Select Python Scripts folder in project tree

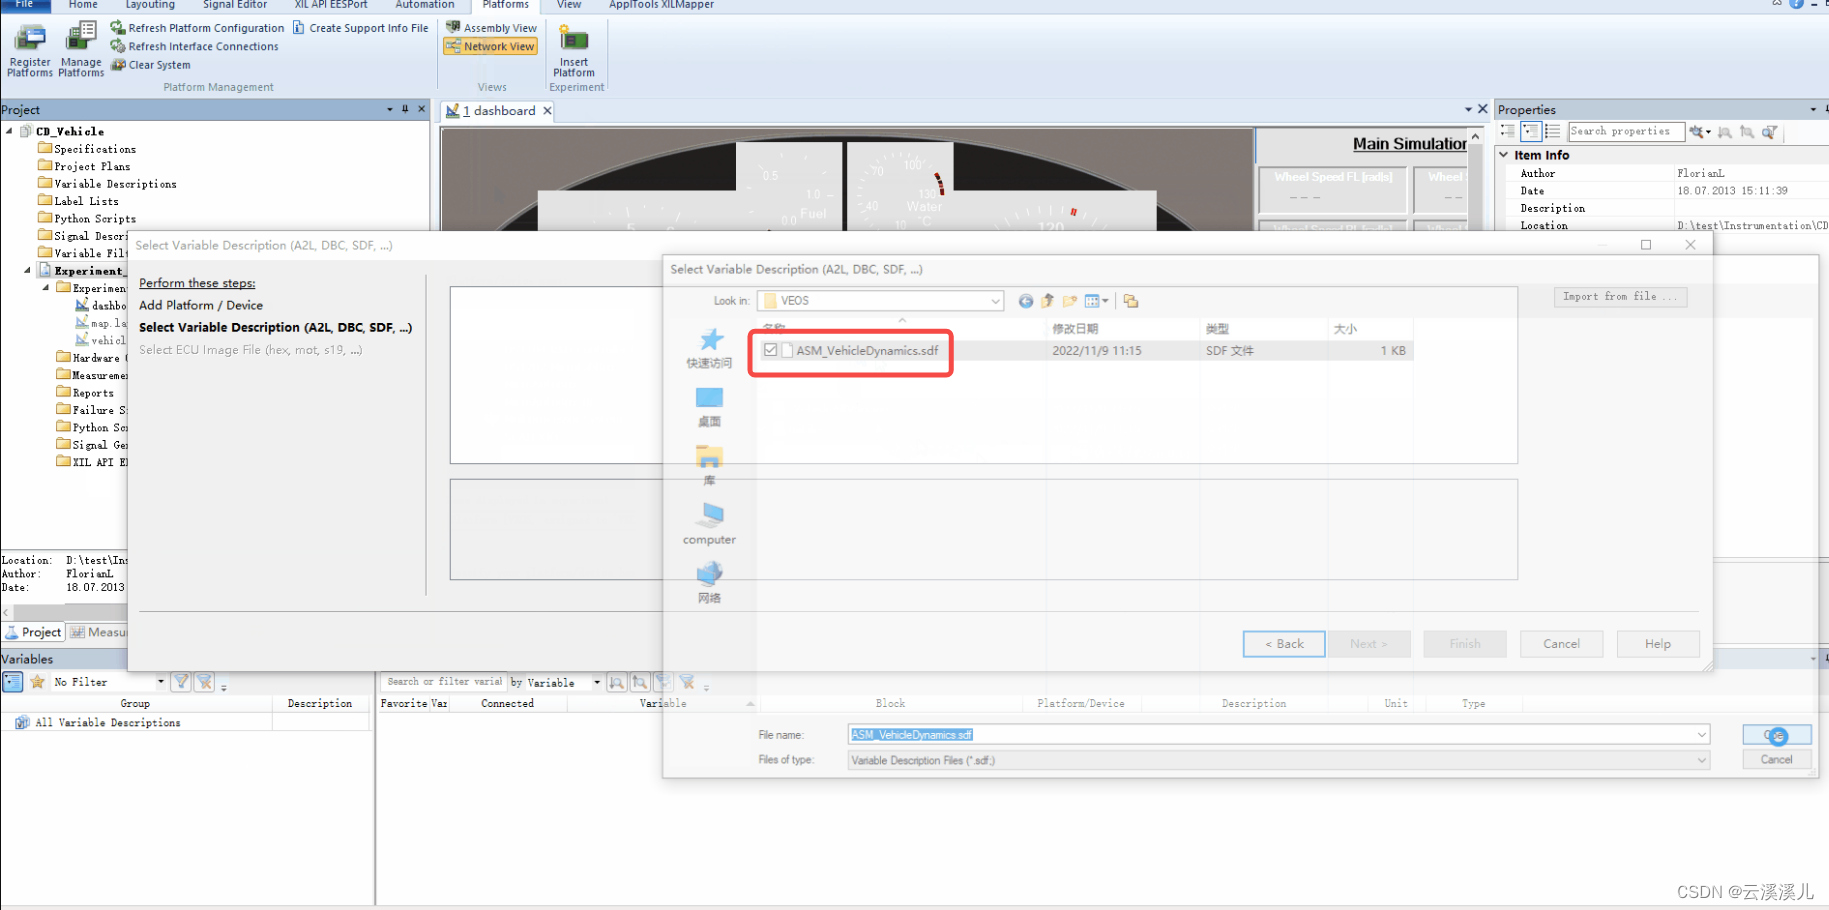point(95,219)
